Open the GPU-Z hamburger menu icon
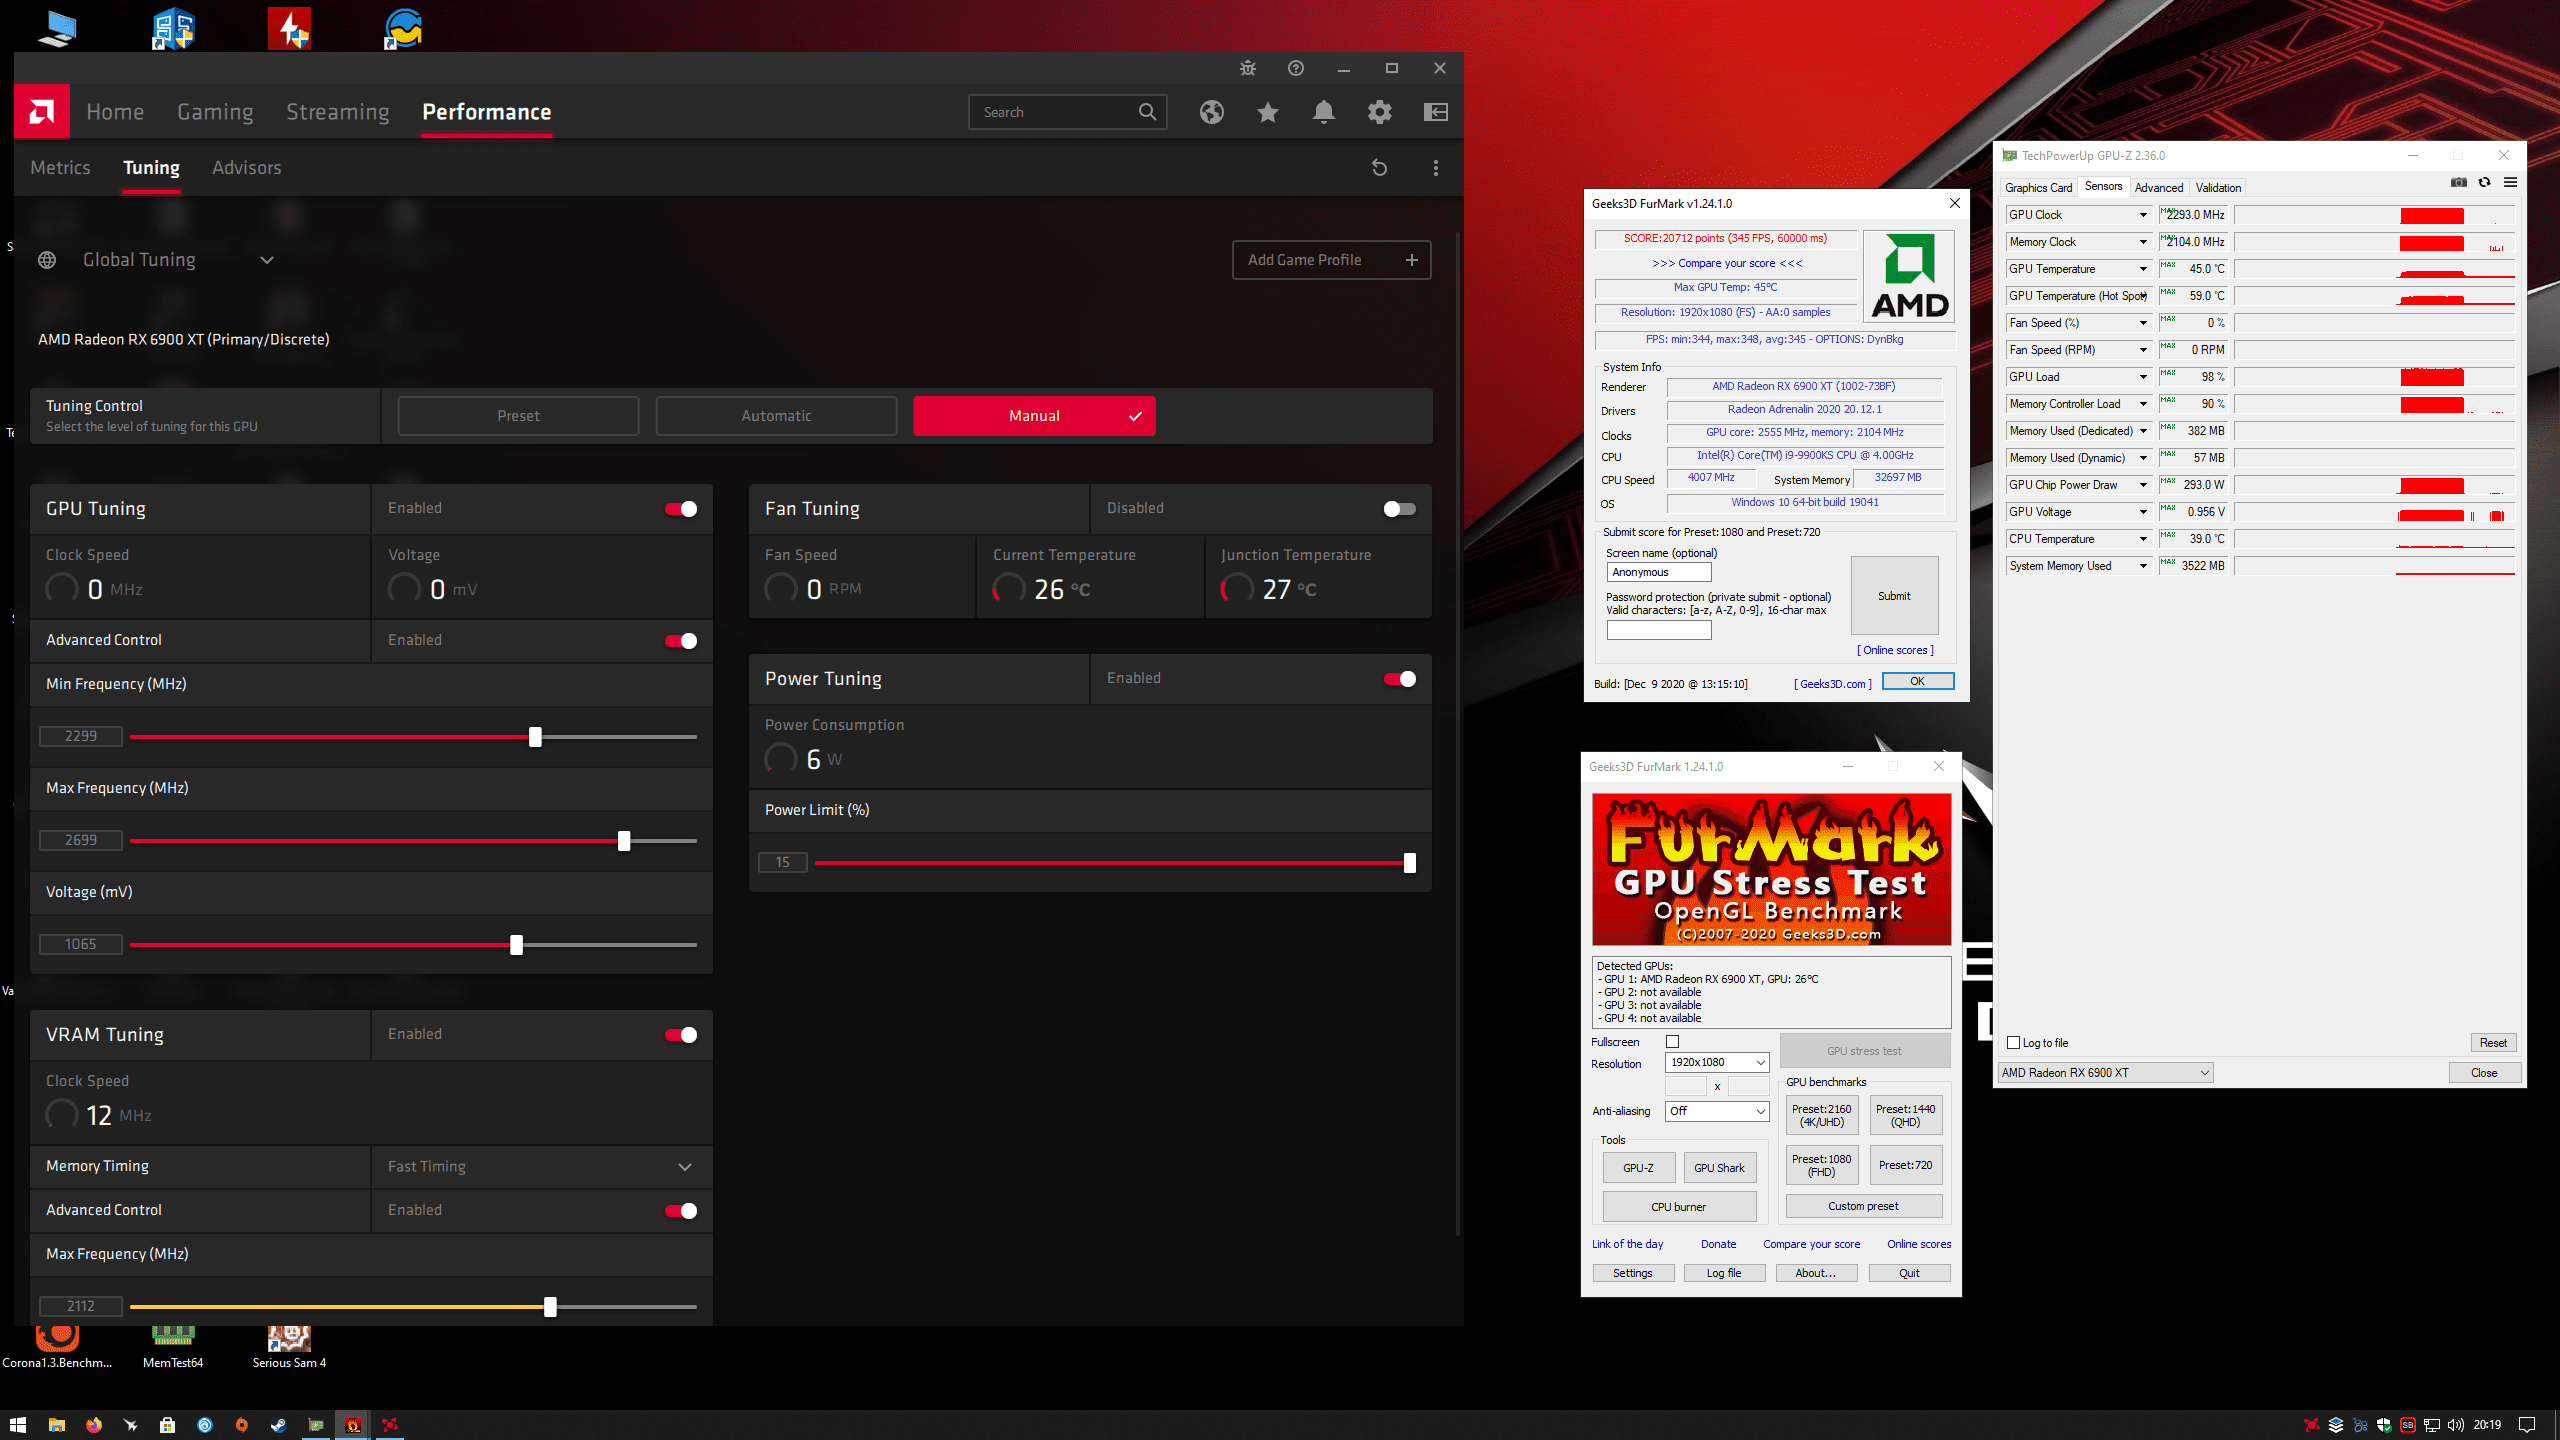Viewport: 2560px width, 1440px height. [x=2510, y=182]
